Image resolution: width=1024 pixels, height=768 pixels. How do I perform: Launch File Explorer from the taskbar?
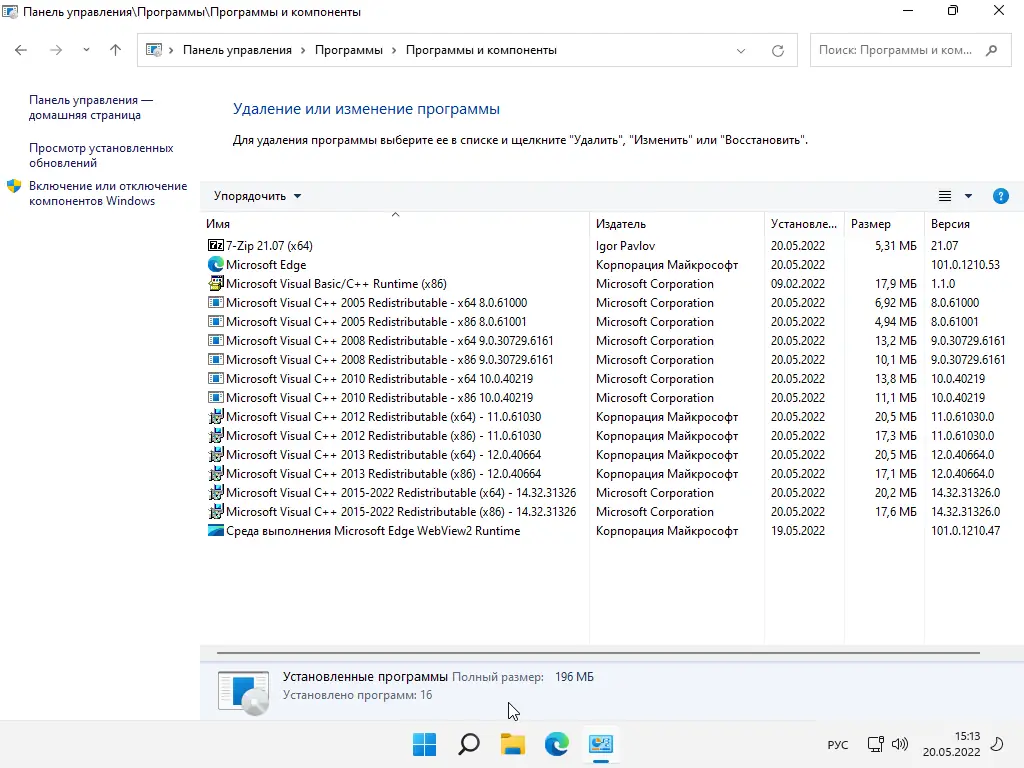click(x=512, y=744)
